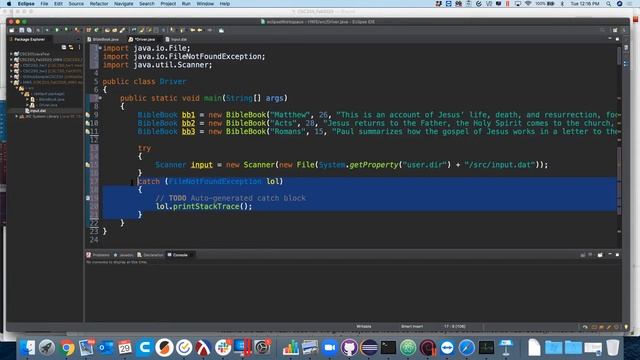
Task: Select the Console tab
Action: point(180,255)
